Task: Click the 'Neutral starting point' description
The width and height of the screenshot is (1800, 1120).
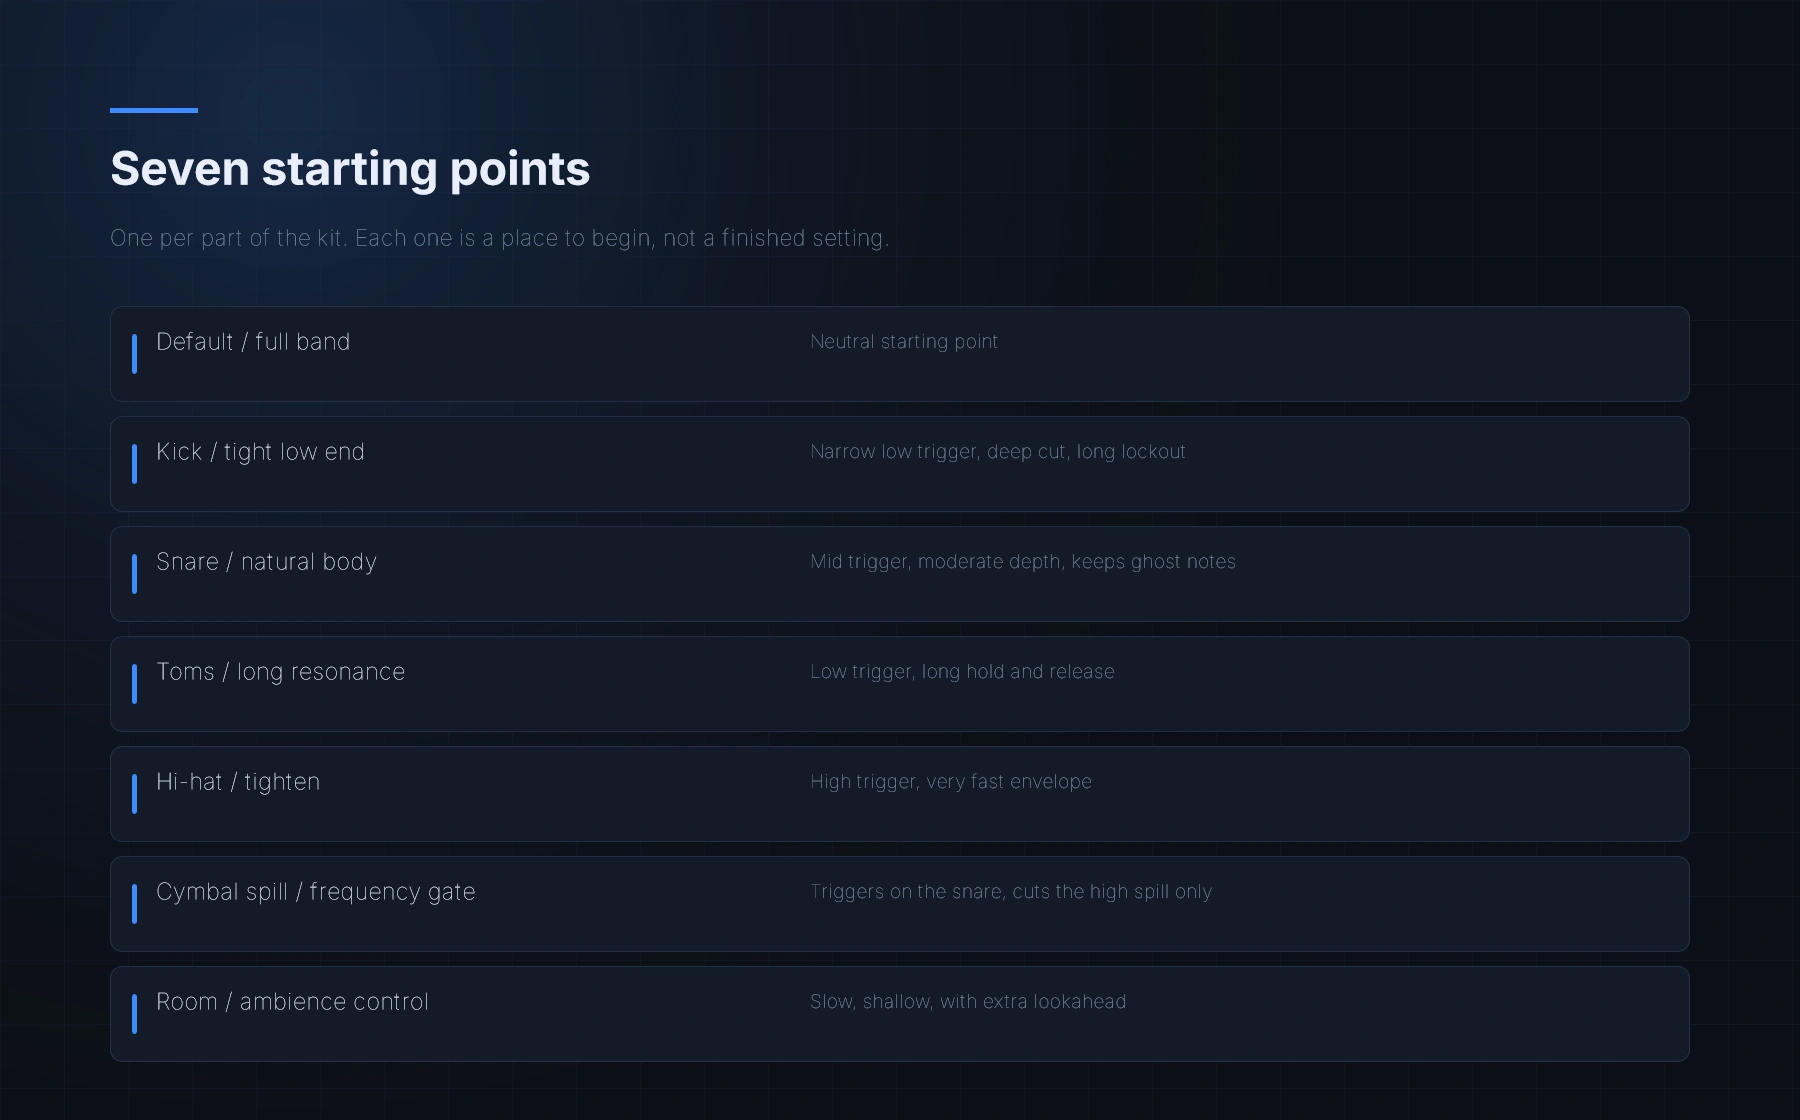Action: tap(904, 342)
